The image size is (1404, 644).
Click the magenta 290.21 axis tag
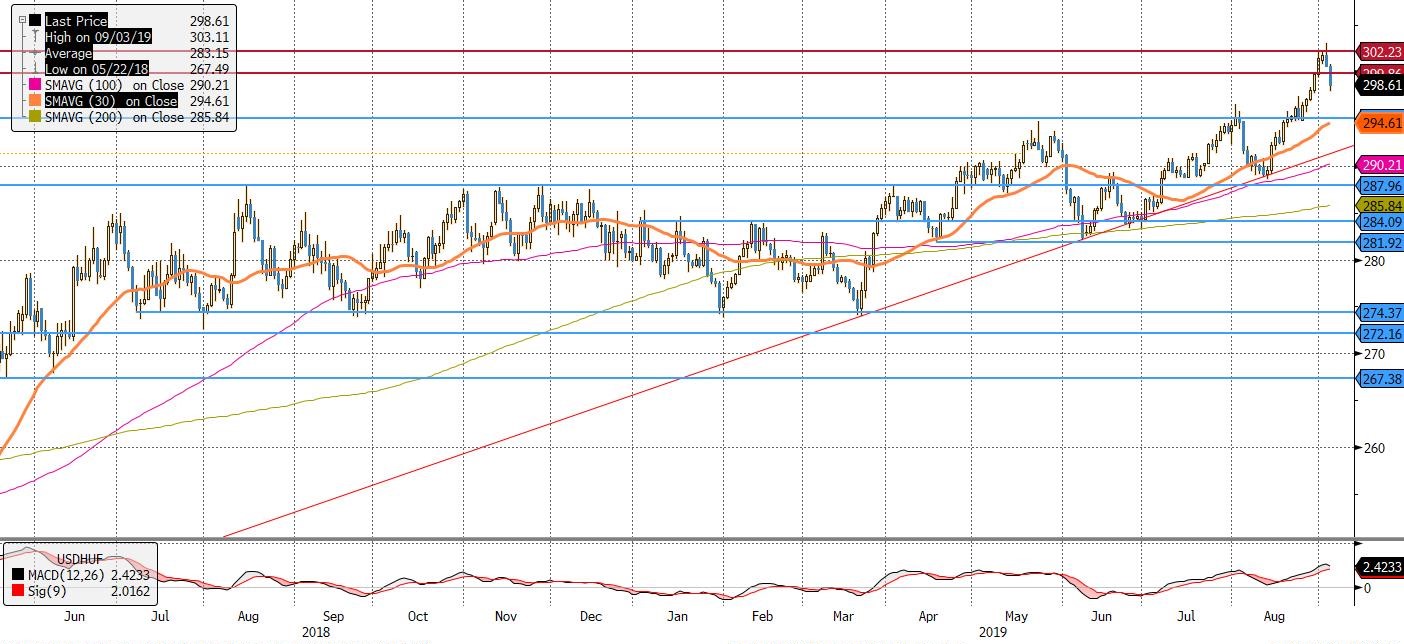tap(1381, 165)
